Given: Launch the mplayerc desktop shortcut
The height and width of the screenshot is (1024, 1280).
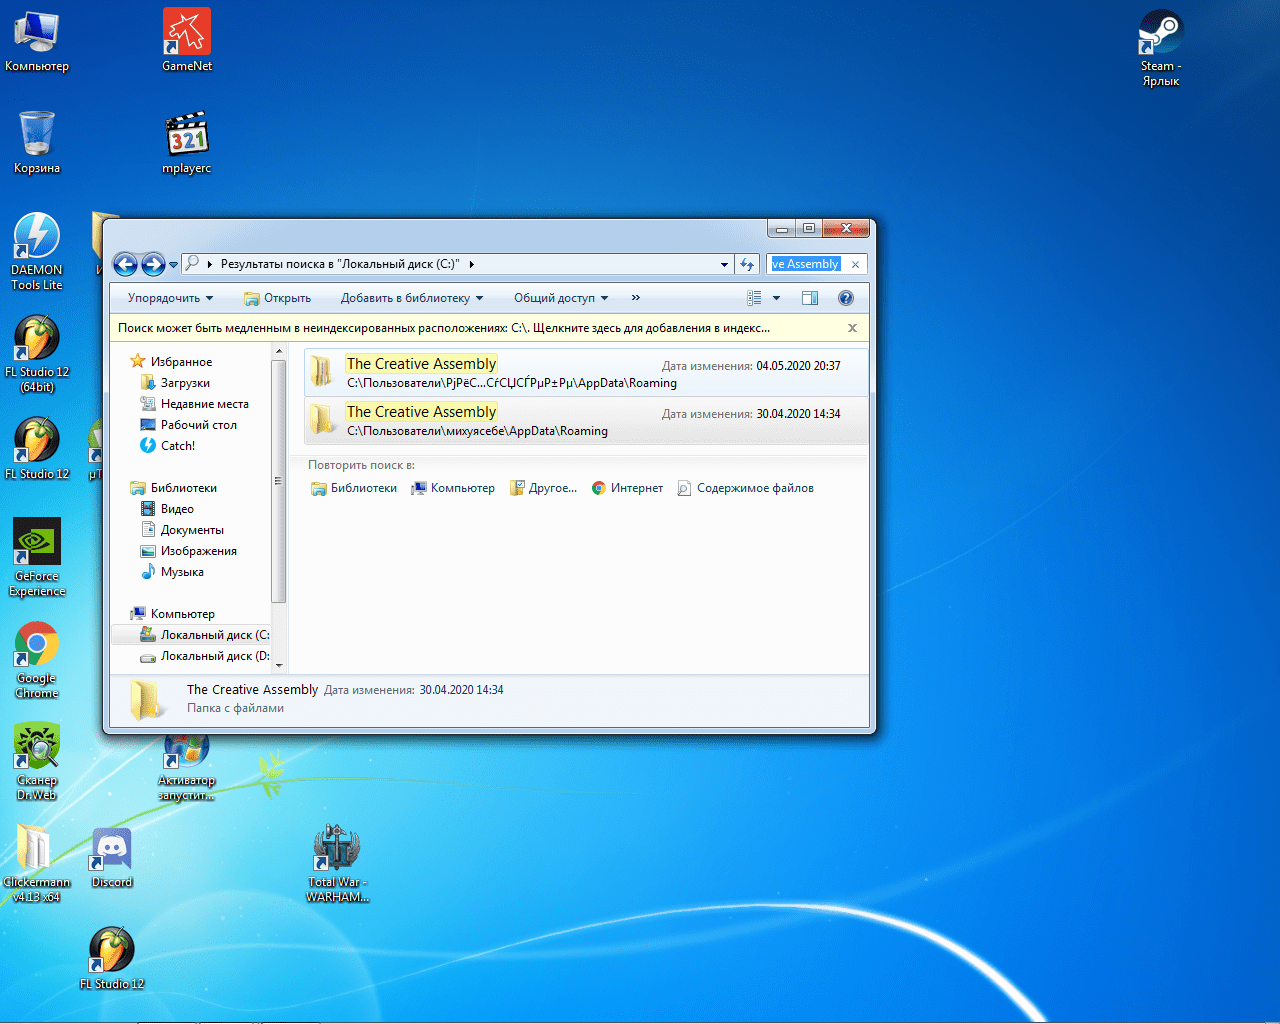Looking at the screenshot, I should coord(187,143).
